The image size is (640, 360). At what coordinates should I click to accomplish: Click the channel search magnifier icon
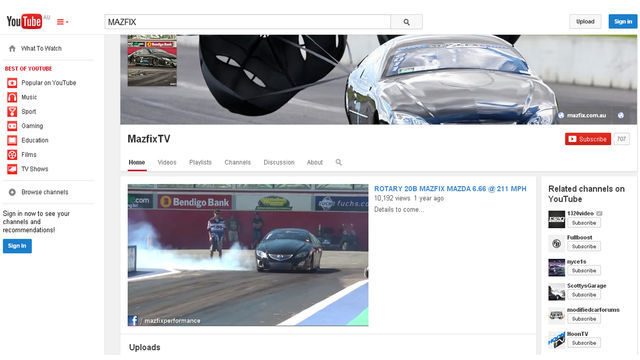pos(339,162)
